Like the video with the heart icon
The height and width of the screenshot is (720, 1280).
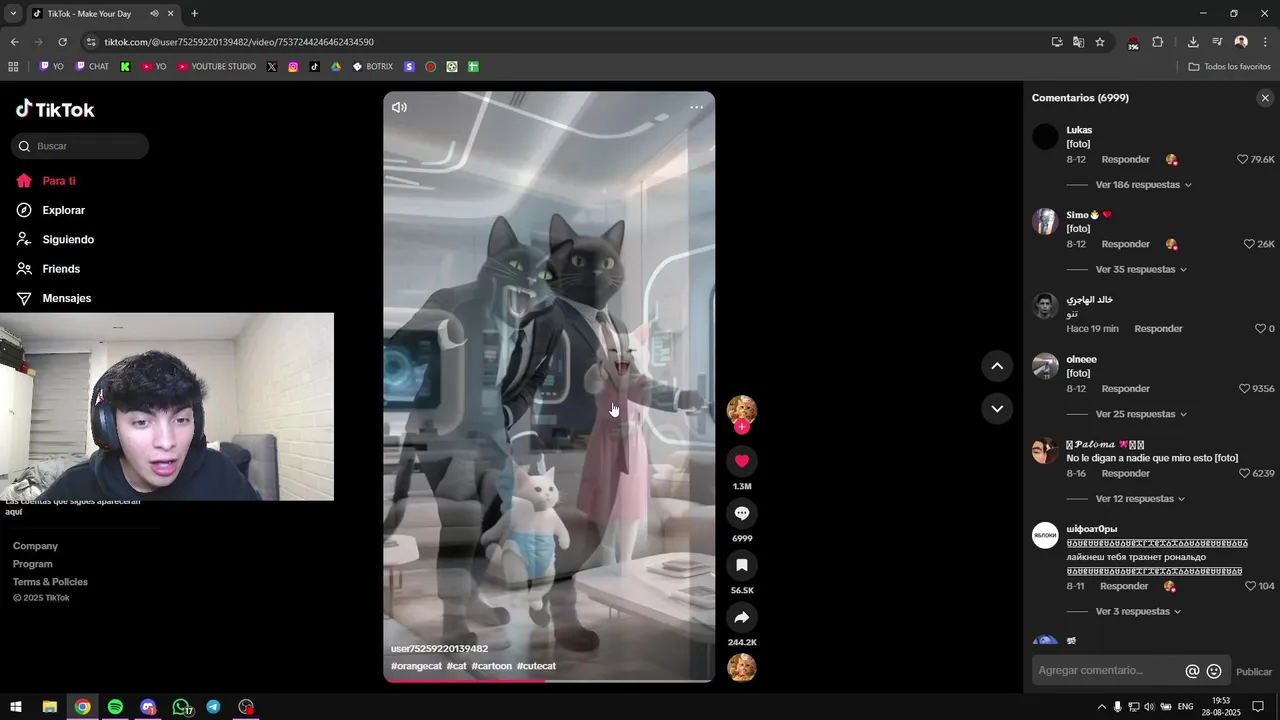[742, 461]
